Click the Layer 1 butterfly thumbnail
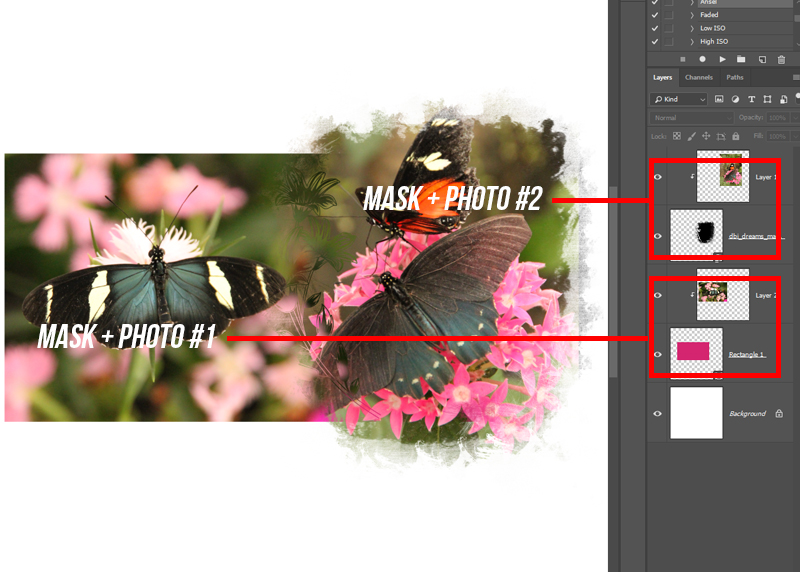Viewport: 800px width, 572px height. click(x=723, y=176)
